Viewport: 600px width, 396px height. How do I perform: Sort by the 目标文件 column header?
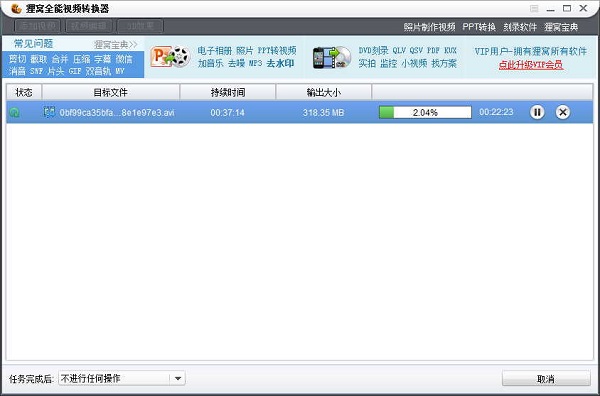[111, 92]
